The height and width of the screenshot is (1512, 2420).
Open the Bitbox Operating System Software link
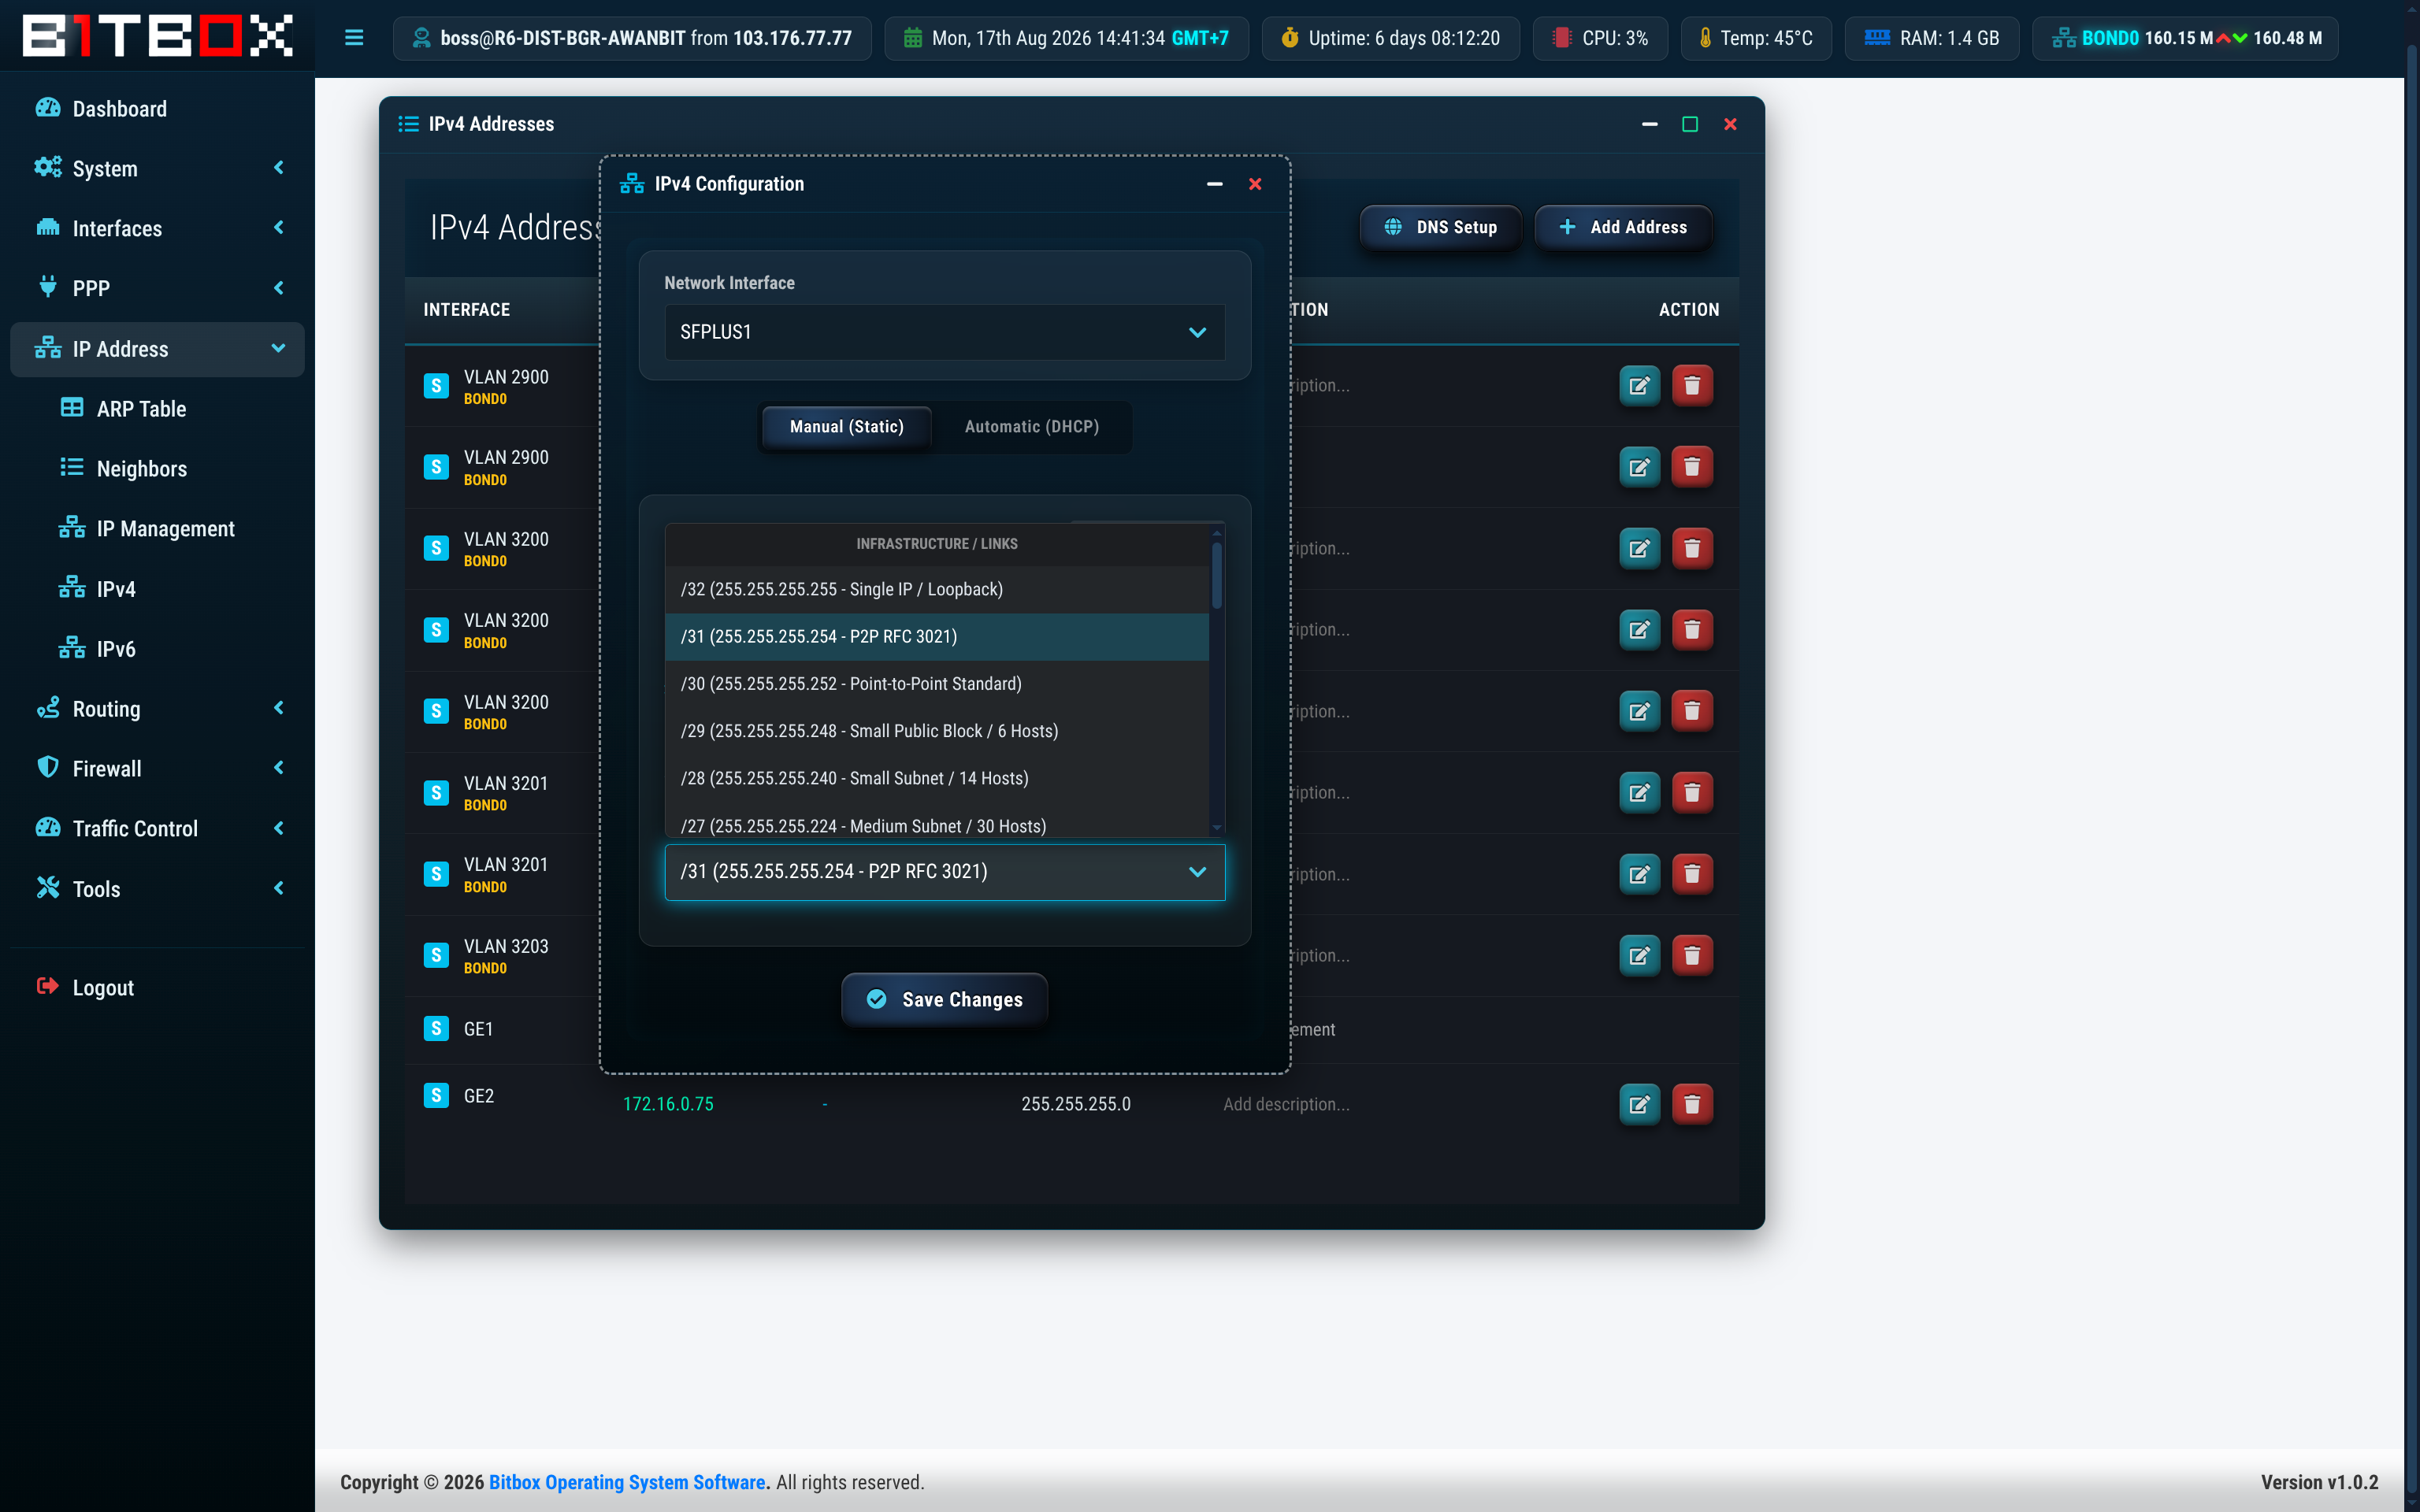pyautogui.click(x=627, y=1482)
